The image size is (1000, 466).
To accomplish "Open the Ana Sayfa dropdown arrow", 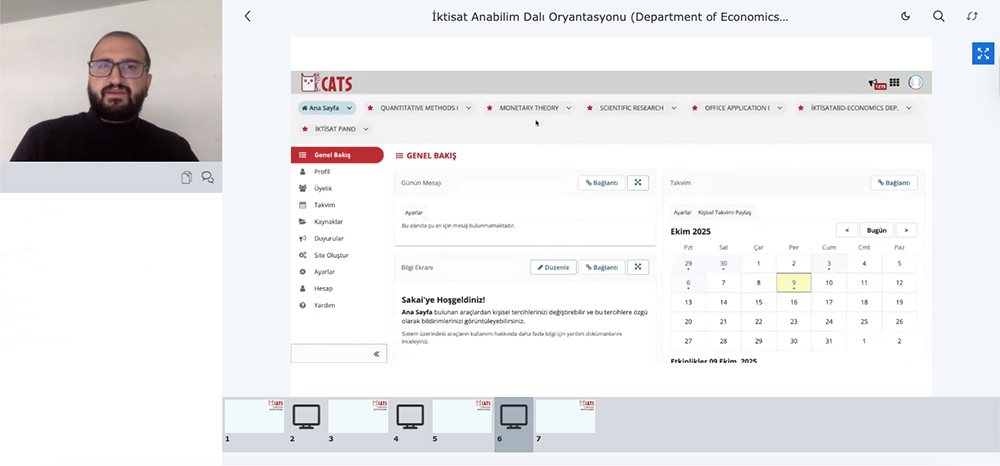I will pyautogui.click(x=350, y=108).
